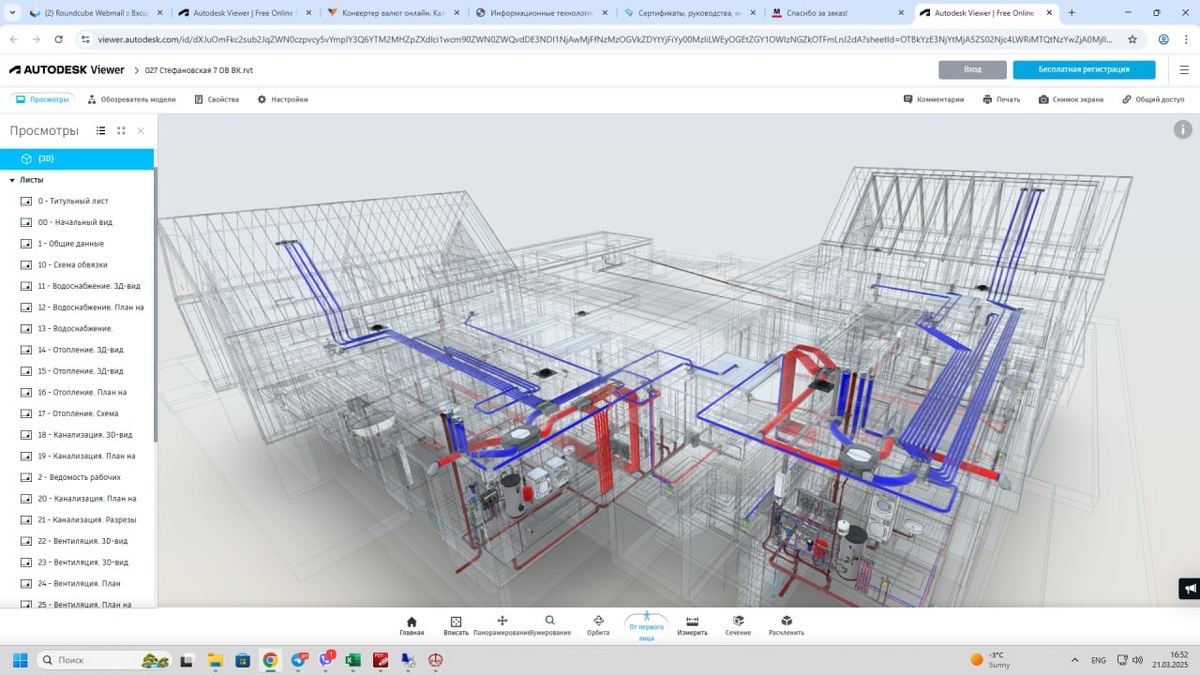Open the ENG language indicator
This screenshot has width=1200, height=675.
coord(1098,660)
